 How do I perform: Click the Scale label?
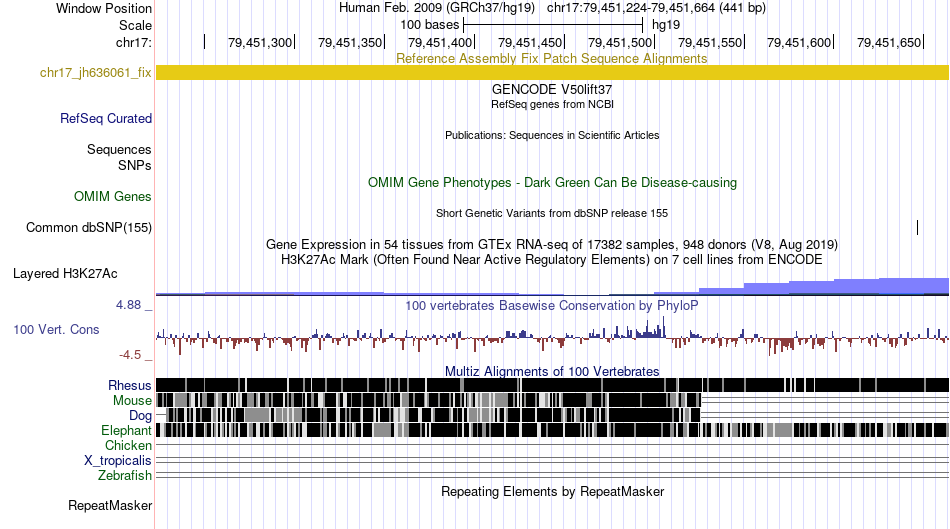pos(135,25)
